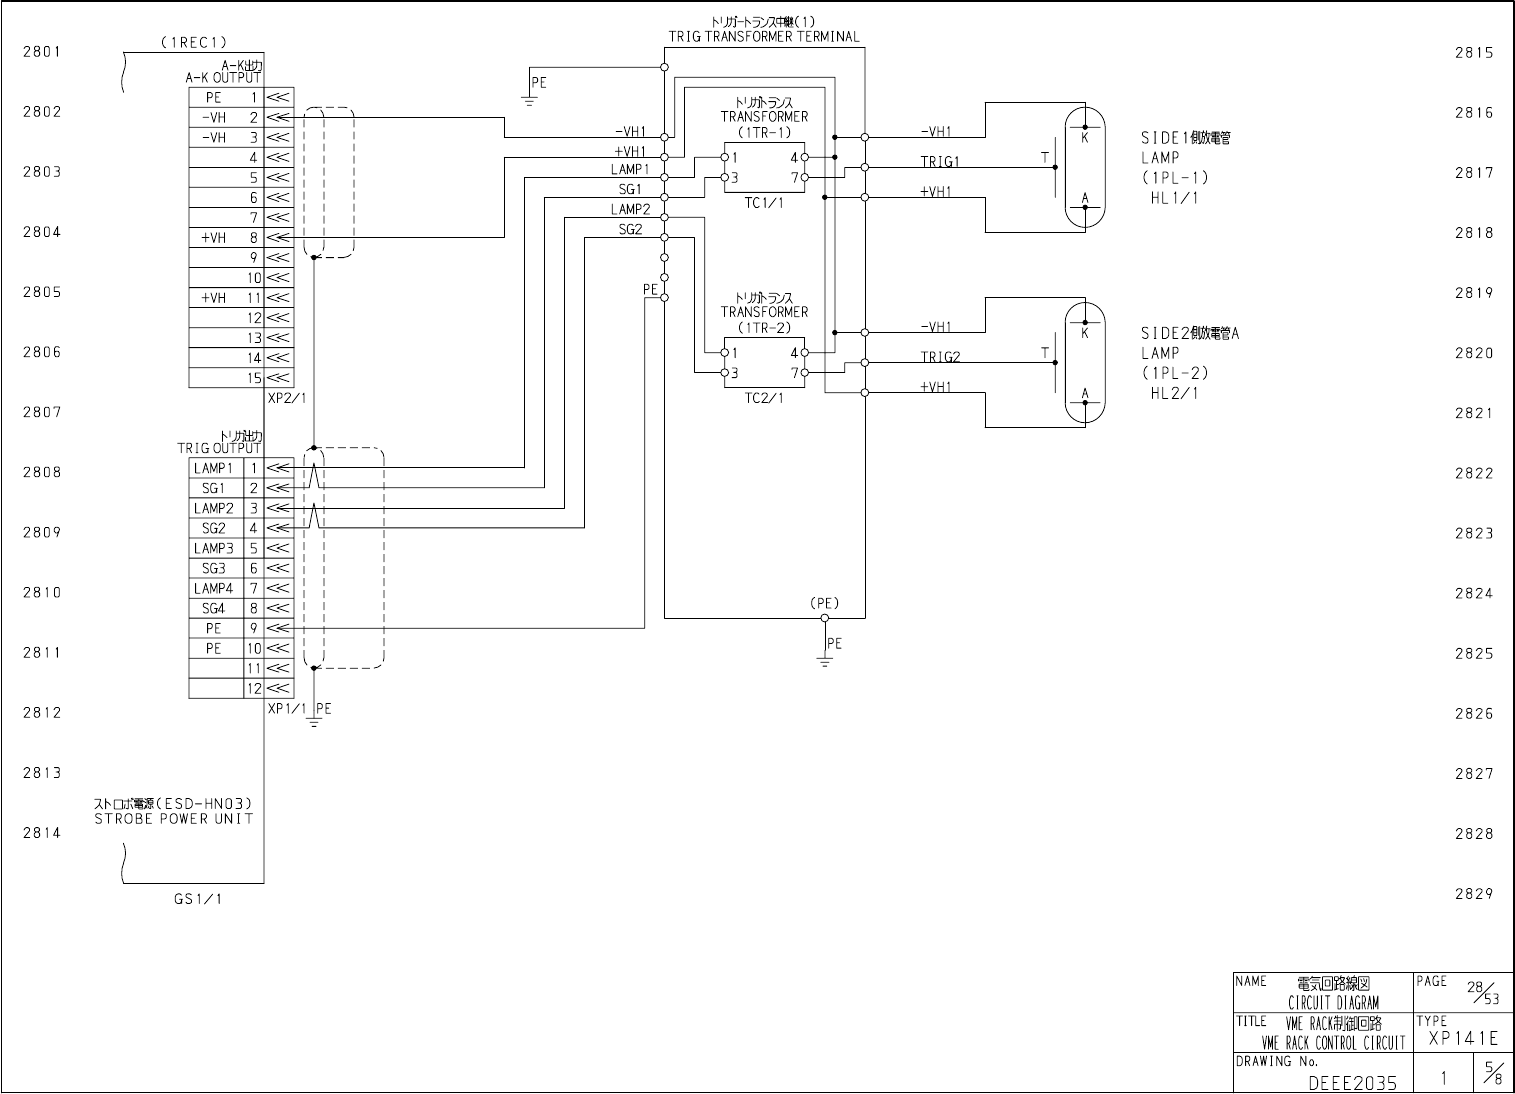This screenshot has height=1094, width=1515.
Task: Select the (1PL-2) lamp label
Action: [1175, 373]
